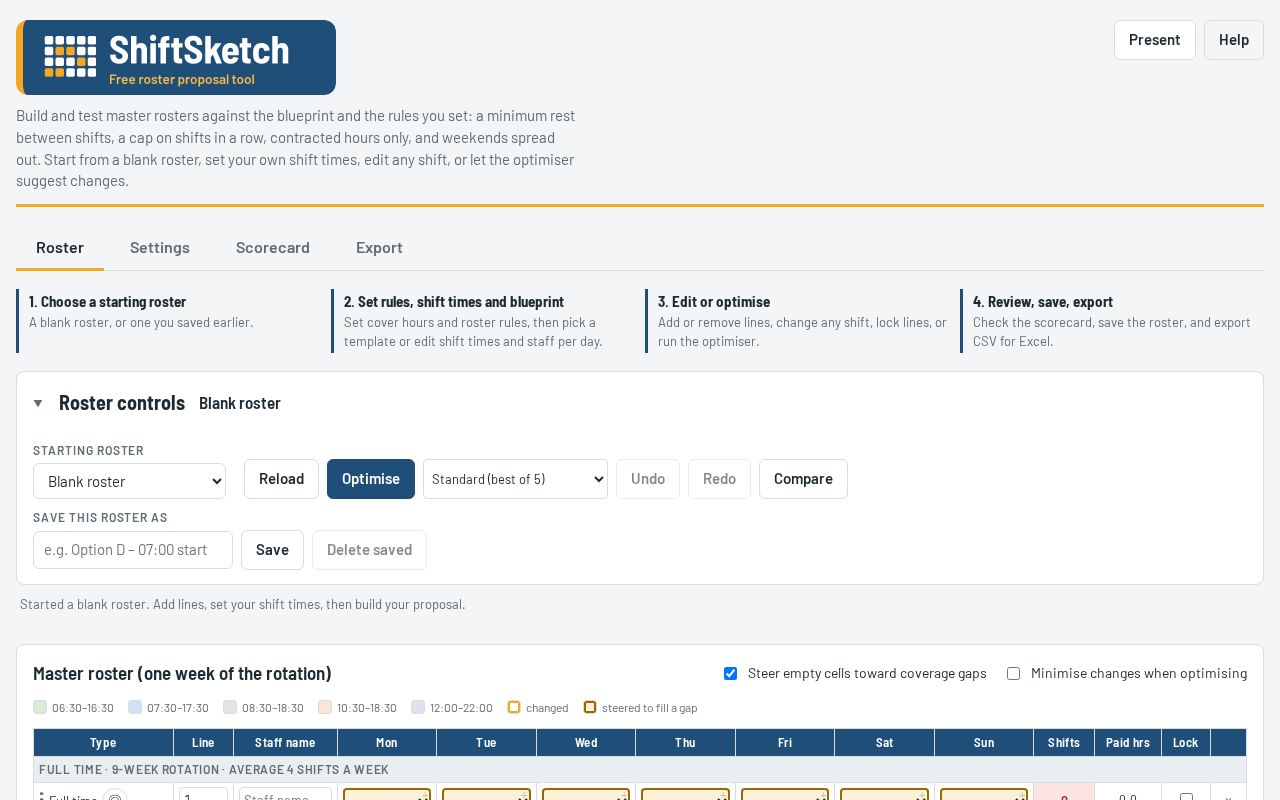
Task: Click the Staff name column header
Action: [x=285, y=743]
